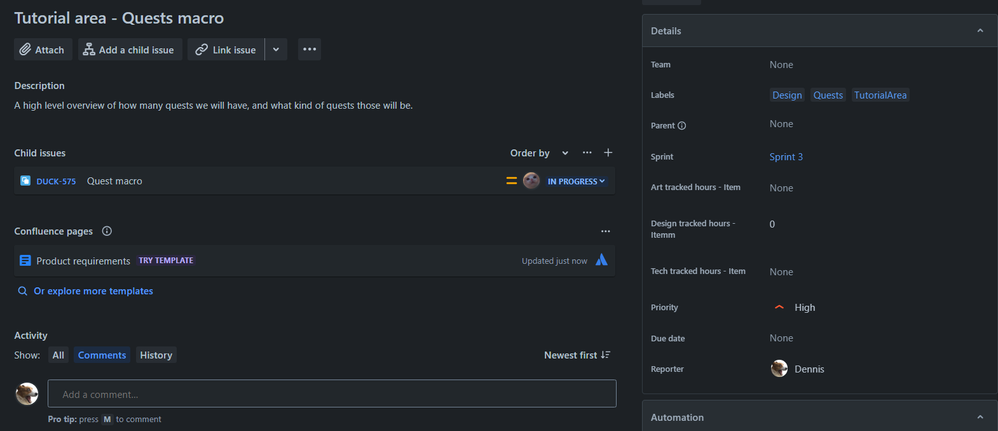Click the plus icon to add child issue
Viewport: 998px width, 431px height.
point(608,153)
